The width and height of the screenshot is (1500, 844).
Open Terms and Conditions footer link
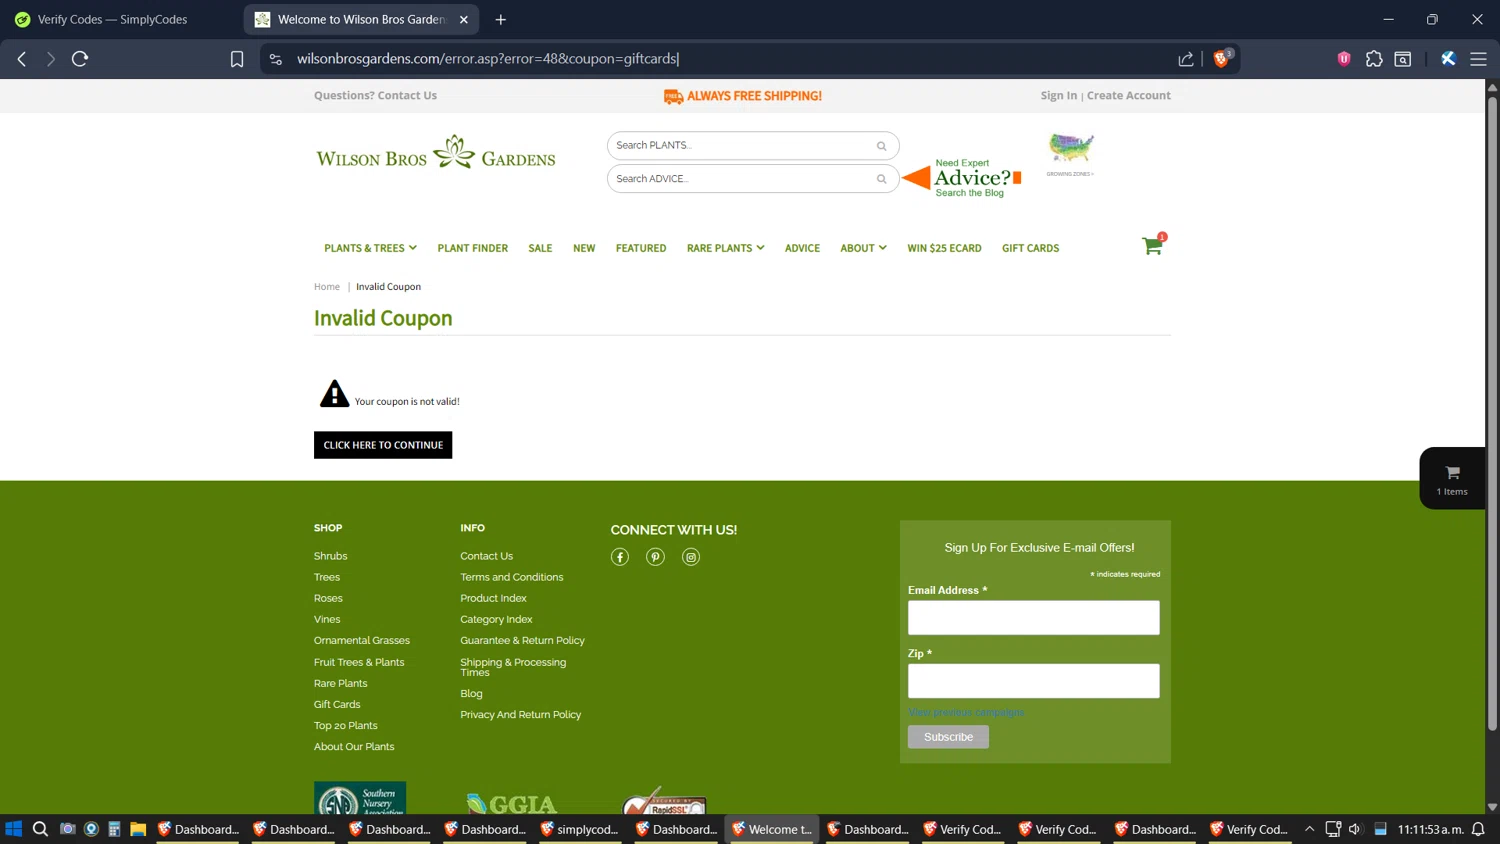click(x=511, y=577)
